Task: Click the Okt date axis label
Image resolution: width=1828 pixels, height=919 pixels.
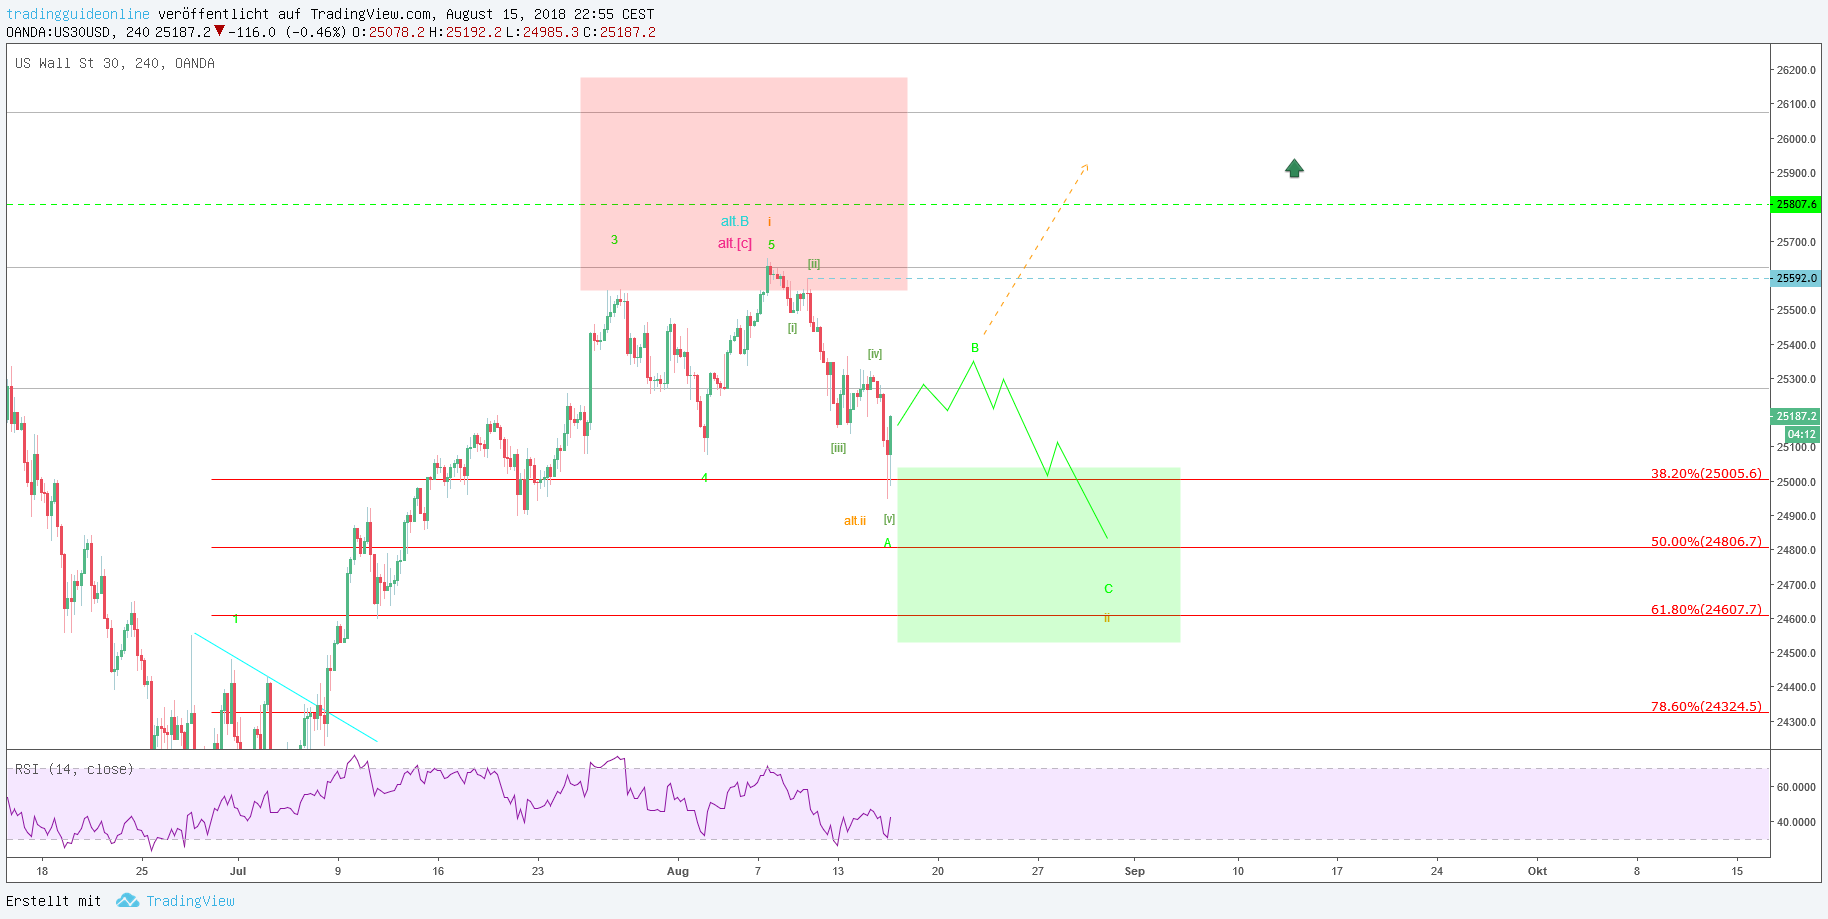Action: tap(1537, 871)
